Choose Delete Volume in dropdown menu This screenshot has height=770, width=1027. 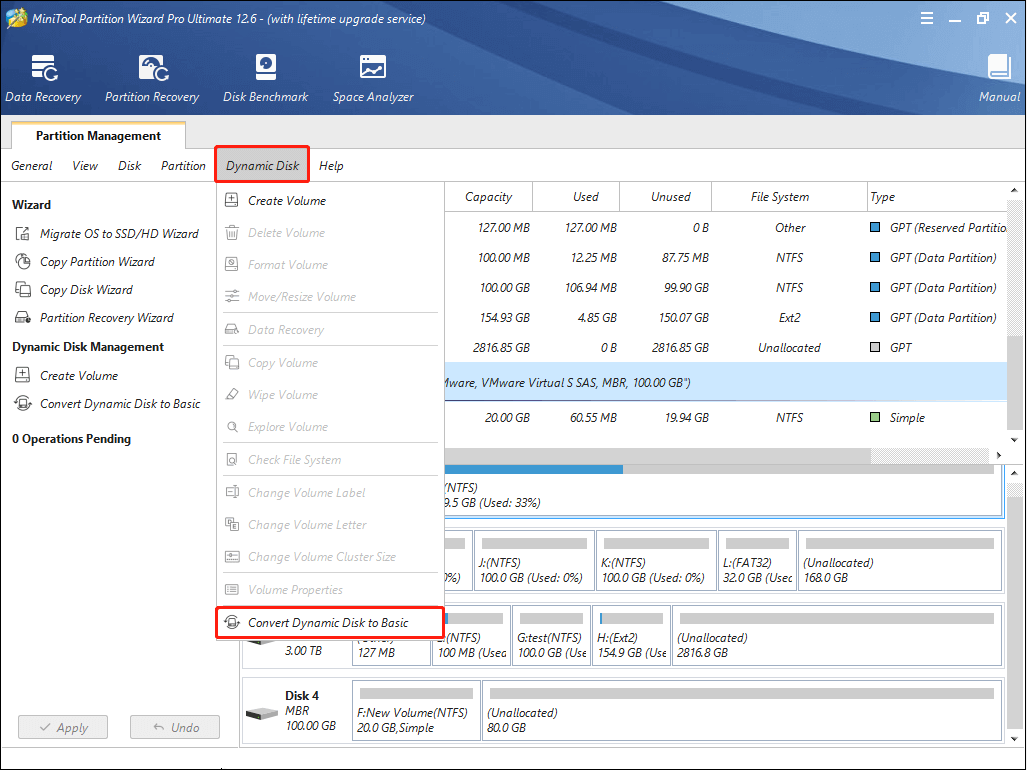click(329, 232)
